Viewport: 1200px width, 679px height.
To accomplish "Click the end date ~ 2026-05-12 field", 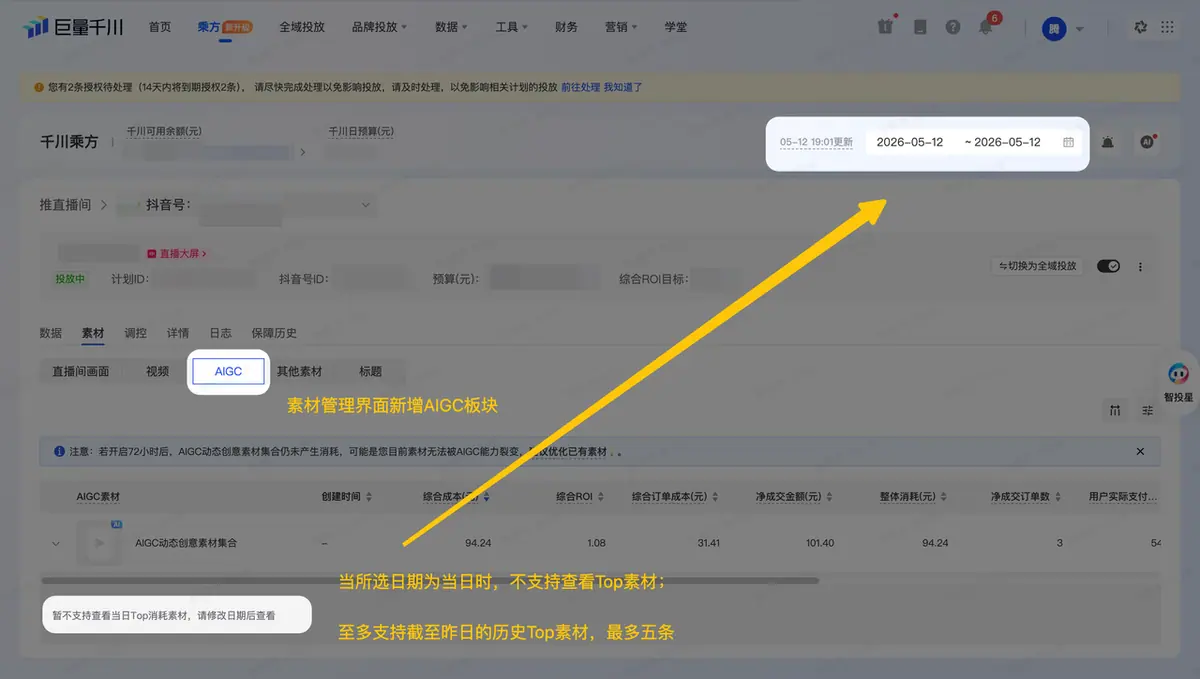I will click(1003, 142).
